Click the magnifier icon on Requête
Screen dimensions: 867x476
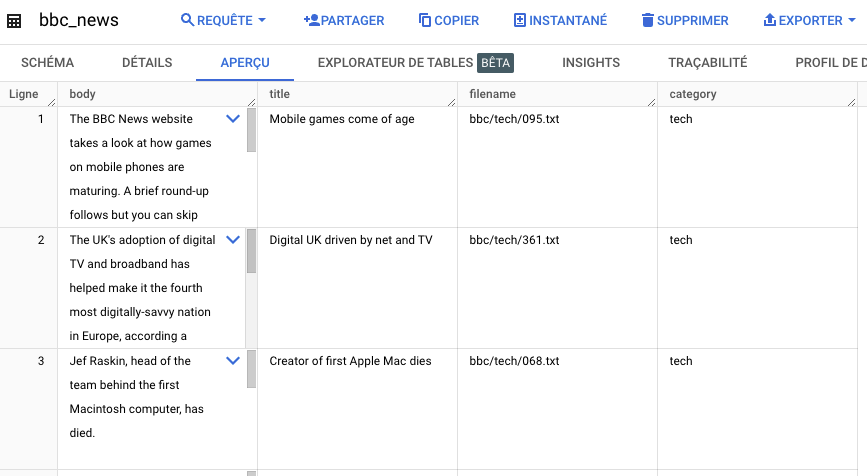click(187, 20)
